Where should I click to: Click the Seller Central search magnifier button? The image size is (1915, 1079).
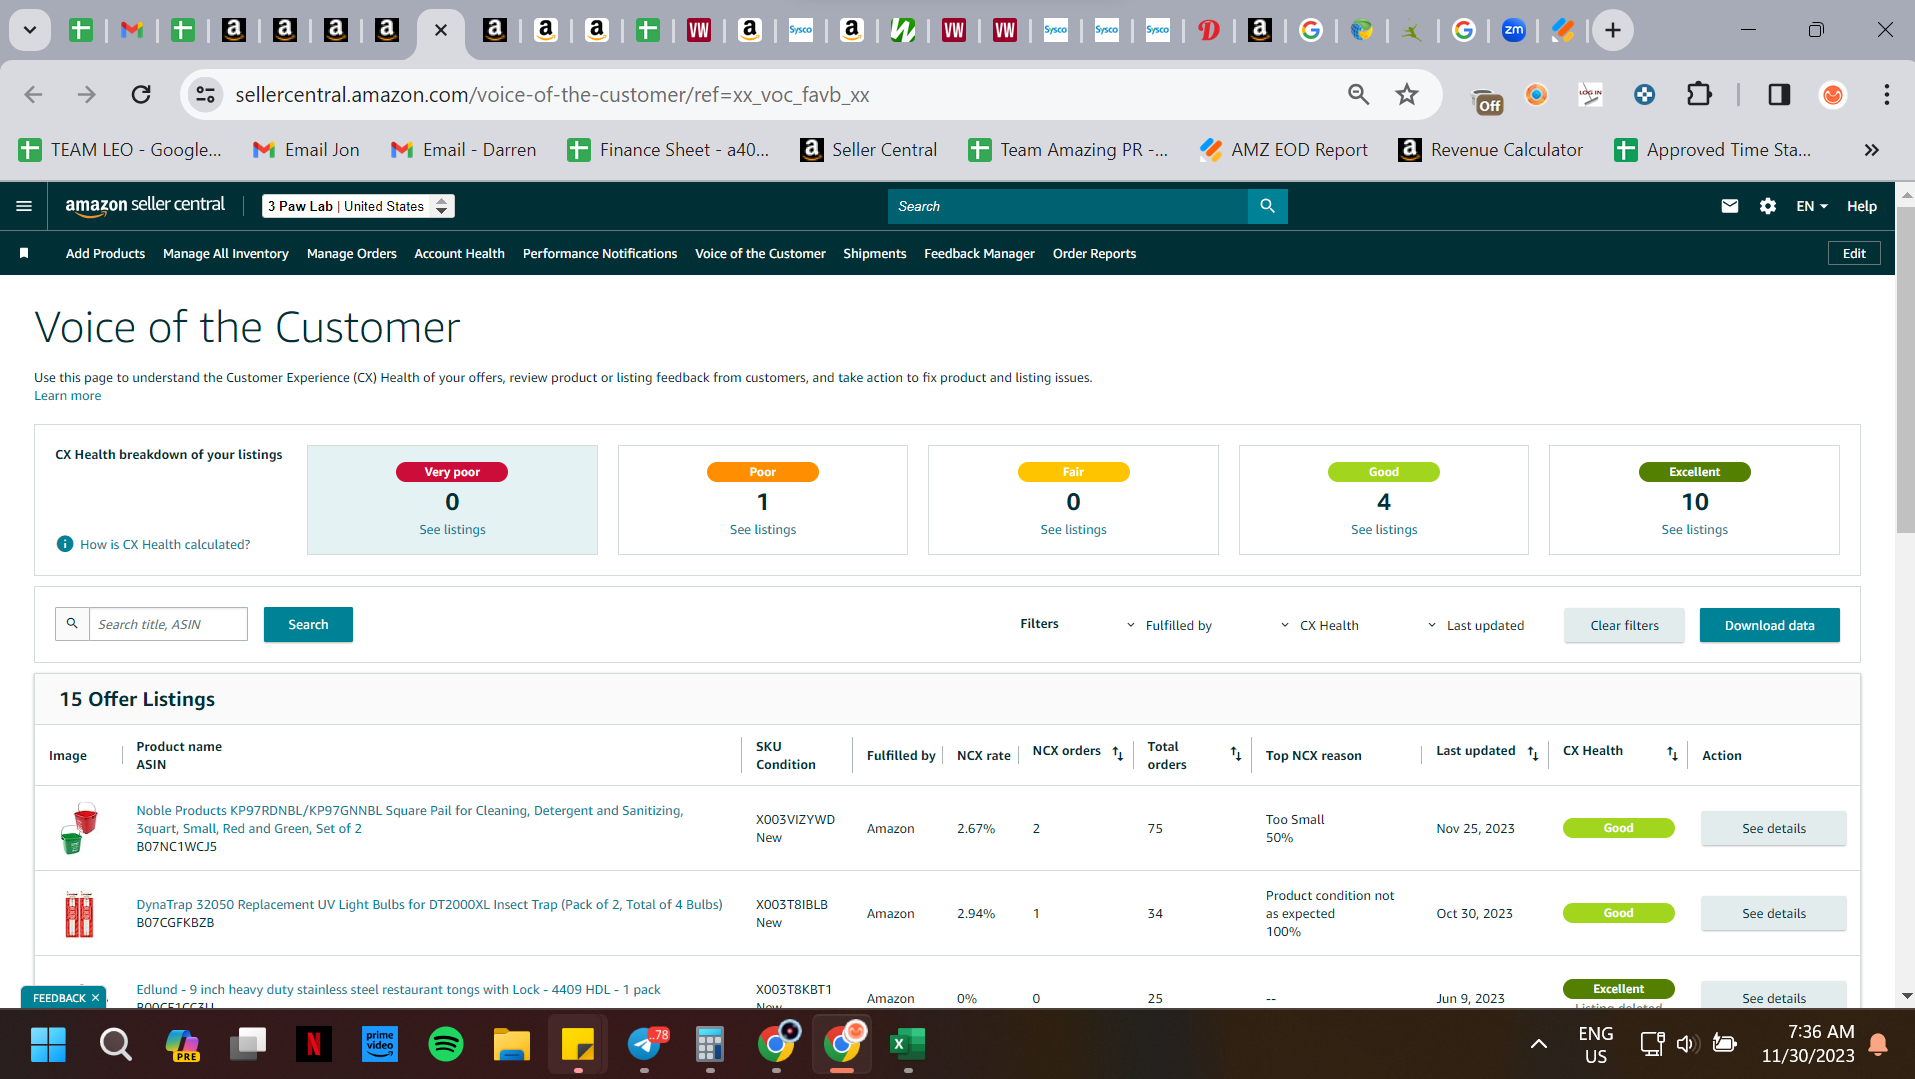[x=1267, y=206]
